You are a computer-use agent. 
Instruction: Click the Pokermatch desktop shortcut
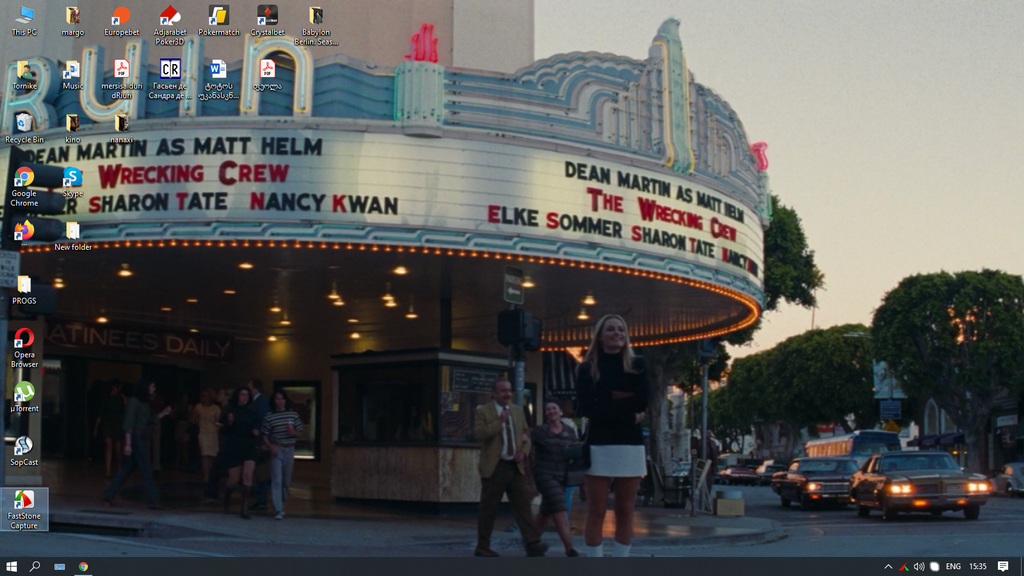click(219, 21)
